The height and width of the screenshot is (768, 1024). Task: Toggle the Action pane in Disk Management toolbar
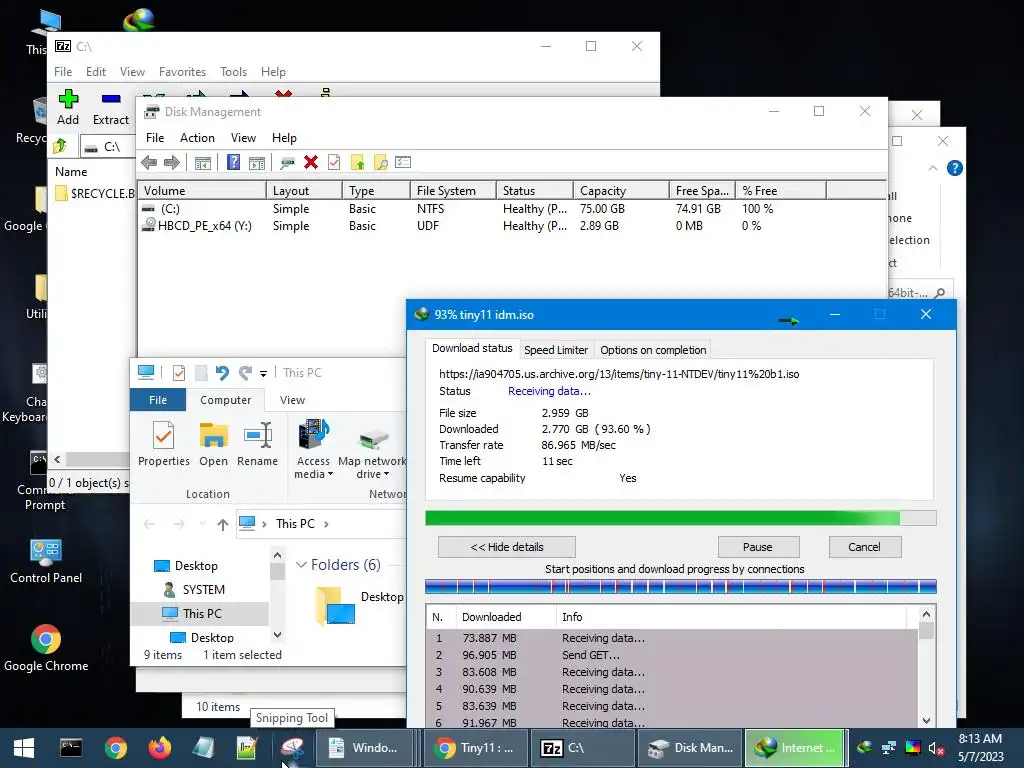tap(257, 163)
